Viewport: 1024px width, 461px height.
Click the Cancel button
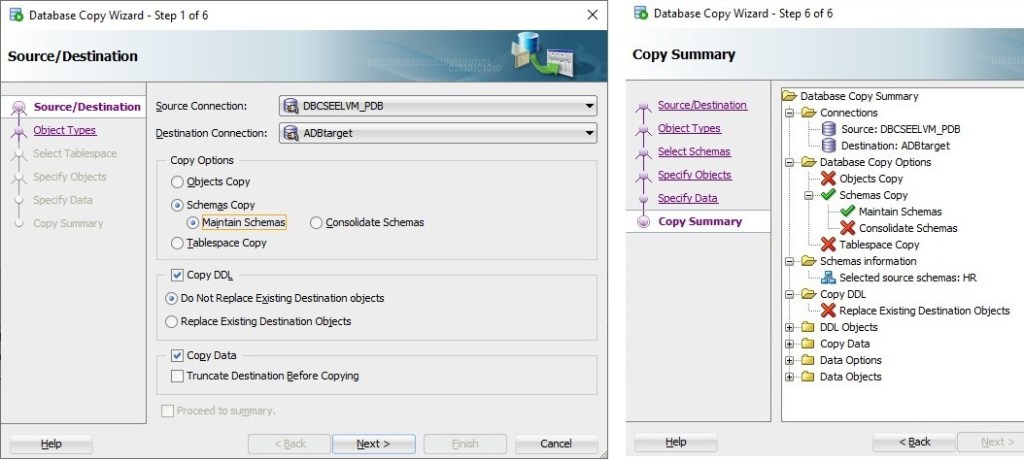[556, 443]
